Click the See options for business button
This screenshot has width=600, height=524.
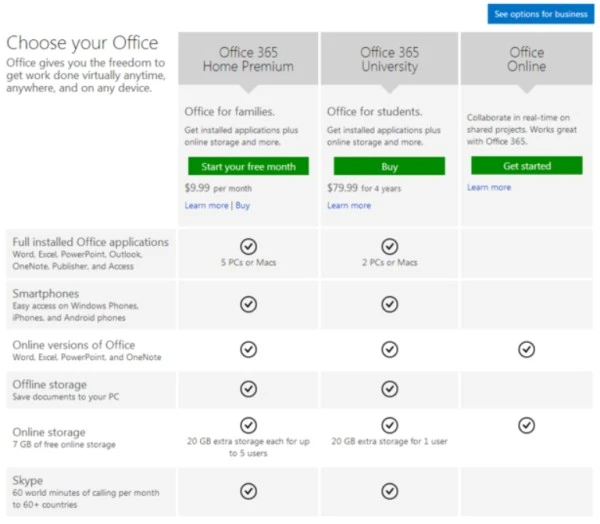point(541,14)
